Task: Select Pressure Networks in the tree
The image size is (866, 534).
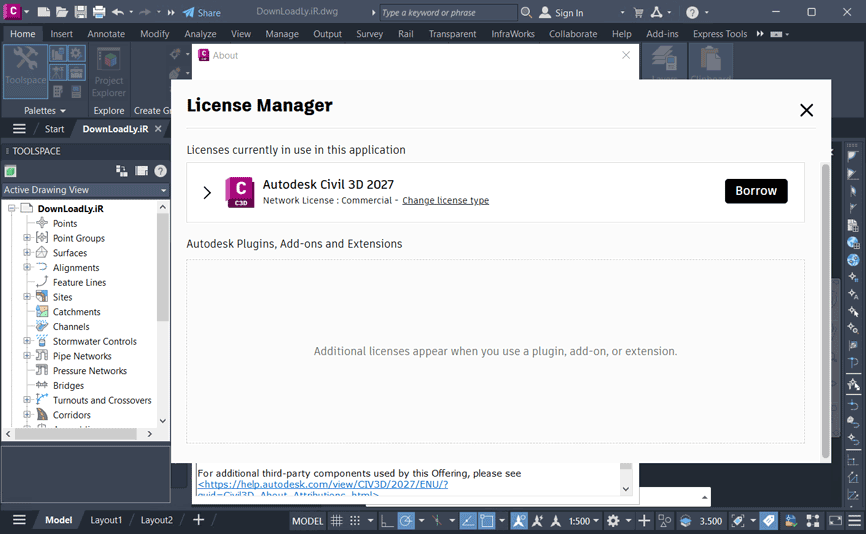Action: (89, 371)
